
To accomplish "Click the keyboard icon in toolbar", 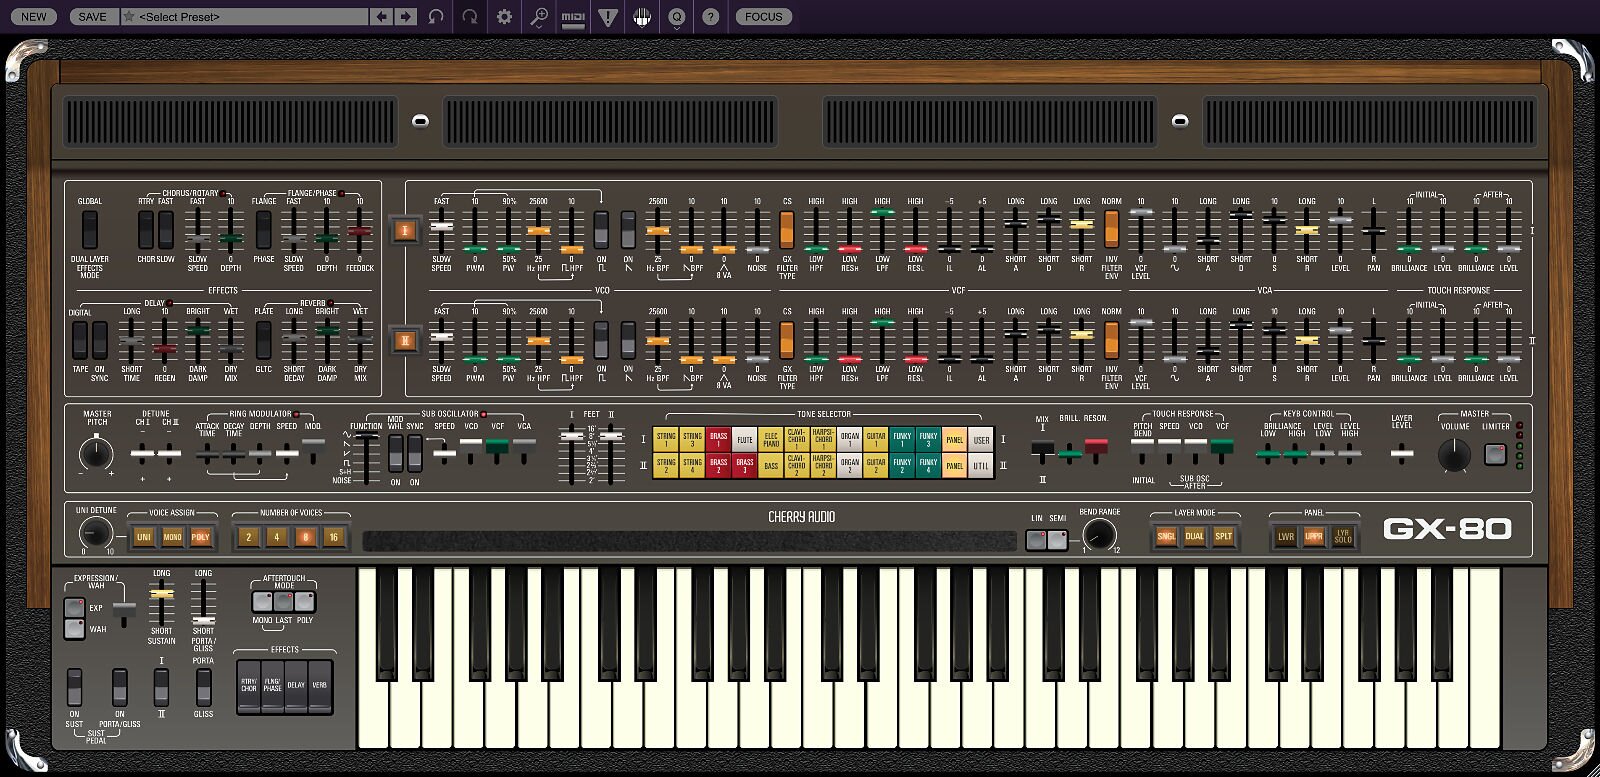I will (642, 17).
